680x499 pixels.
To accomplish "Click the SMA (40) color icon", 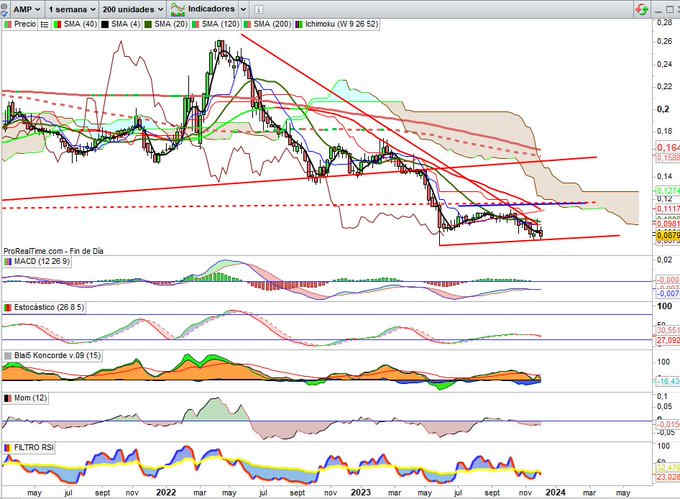I will (57, 25).
